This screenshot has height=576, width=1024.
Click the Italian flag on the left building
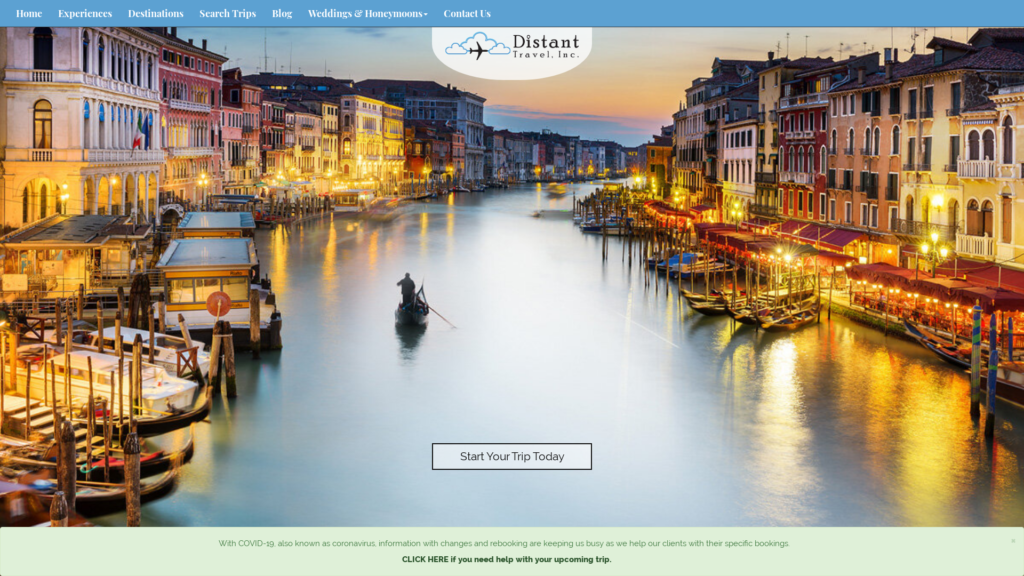138,134
